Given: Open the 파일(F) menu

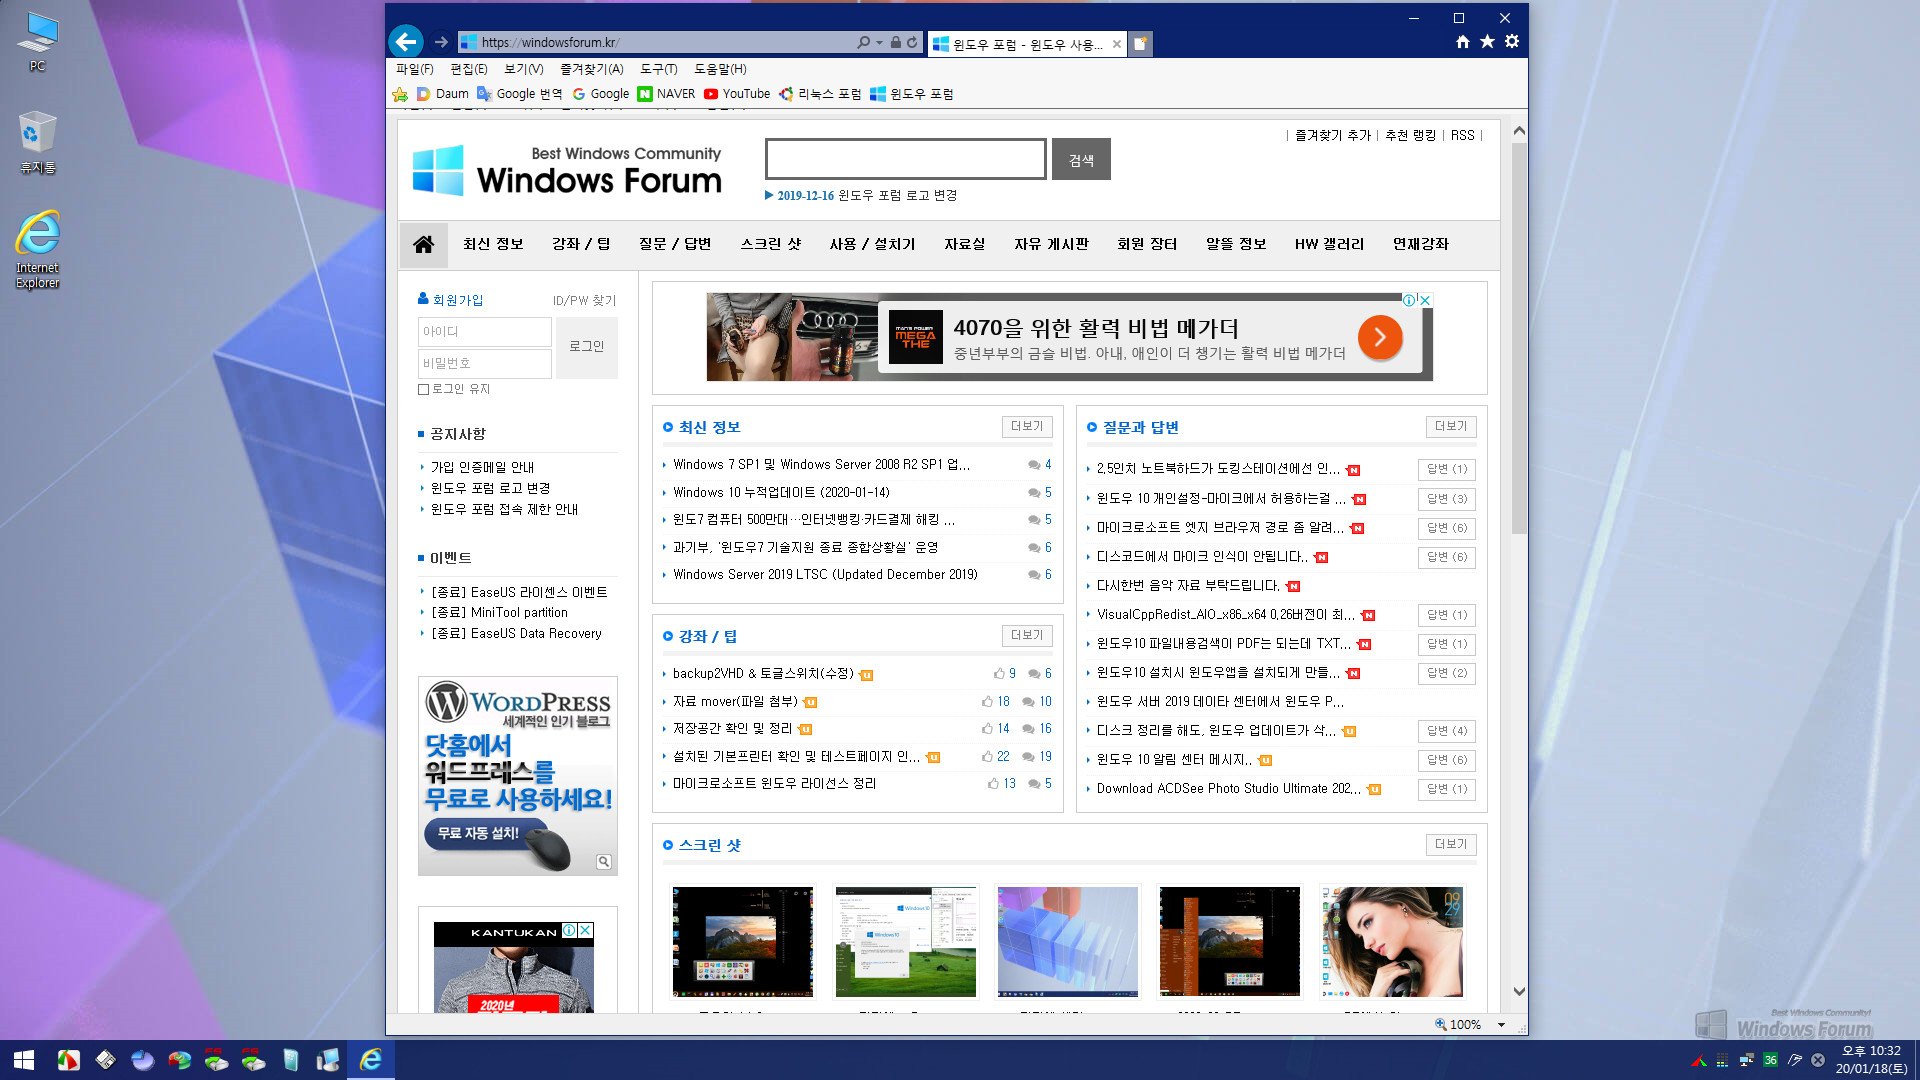Looking at the screenshot, I should 414,69.
